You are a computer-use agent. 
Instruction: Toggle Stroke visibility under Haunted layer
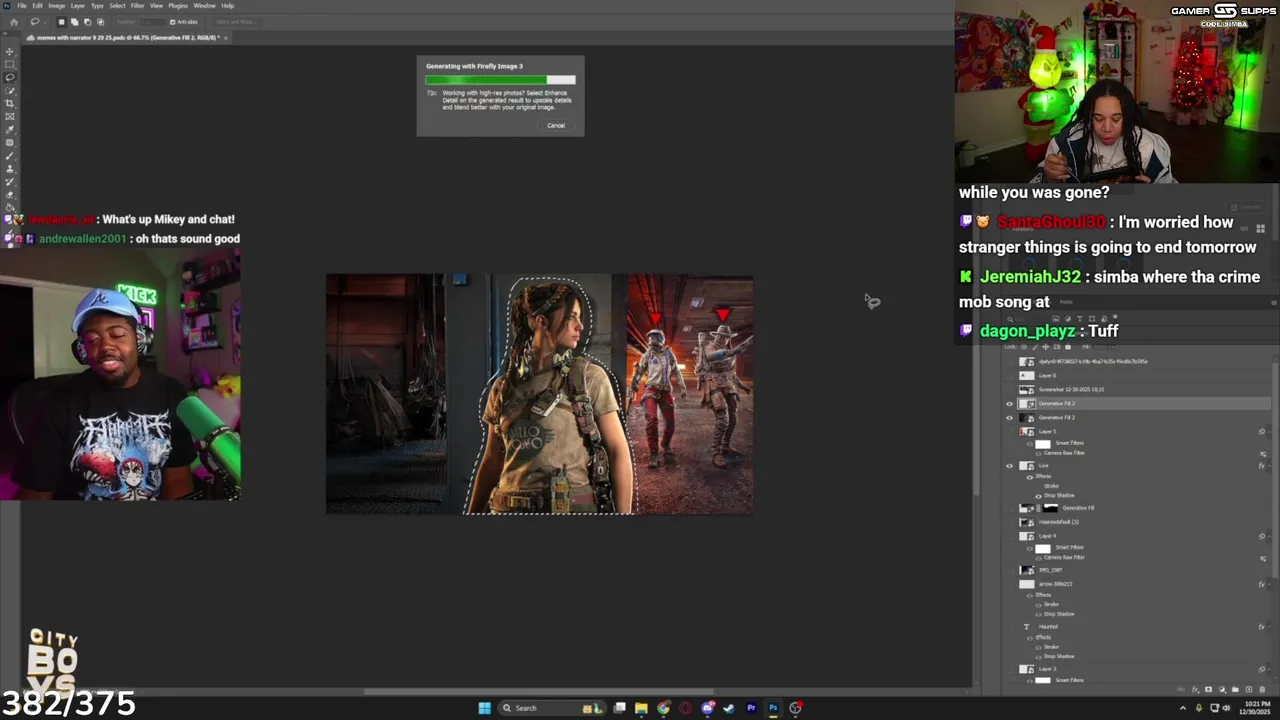click(x=1038, y=647)
